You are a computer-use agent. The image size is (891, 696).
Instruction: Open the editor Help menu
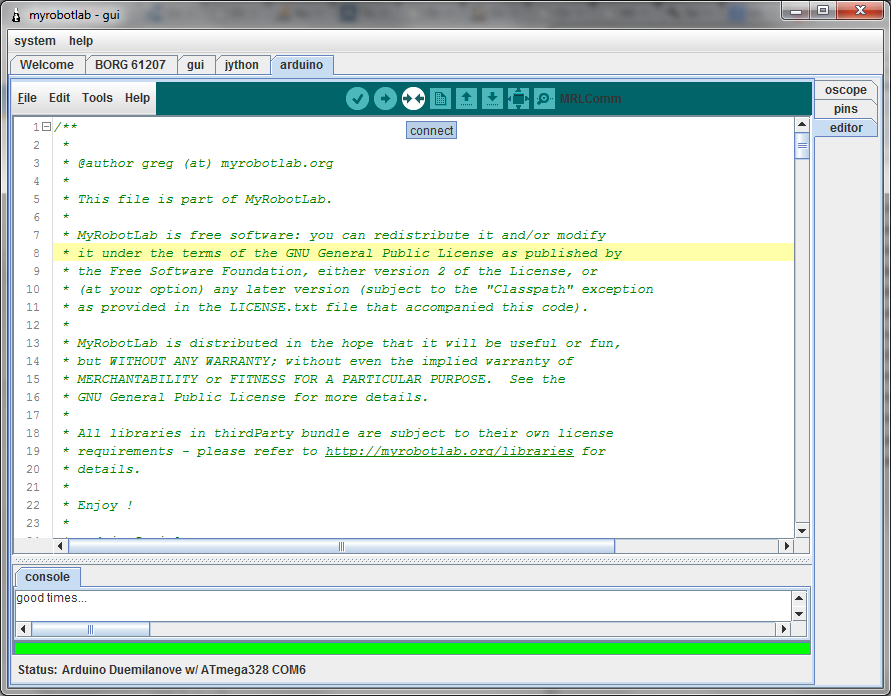point(137,98)
